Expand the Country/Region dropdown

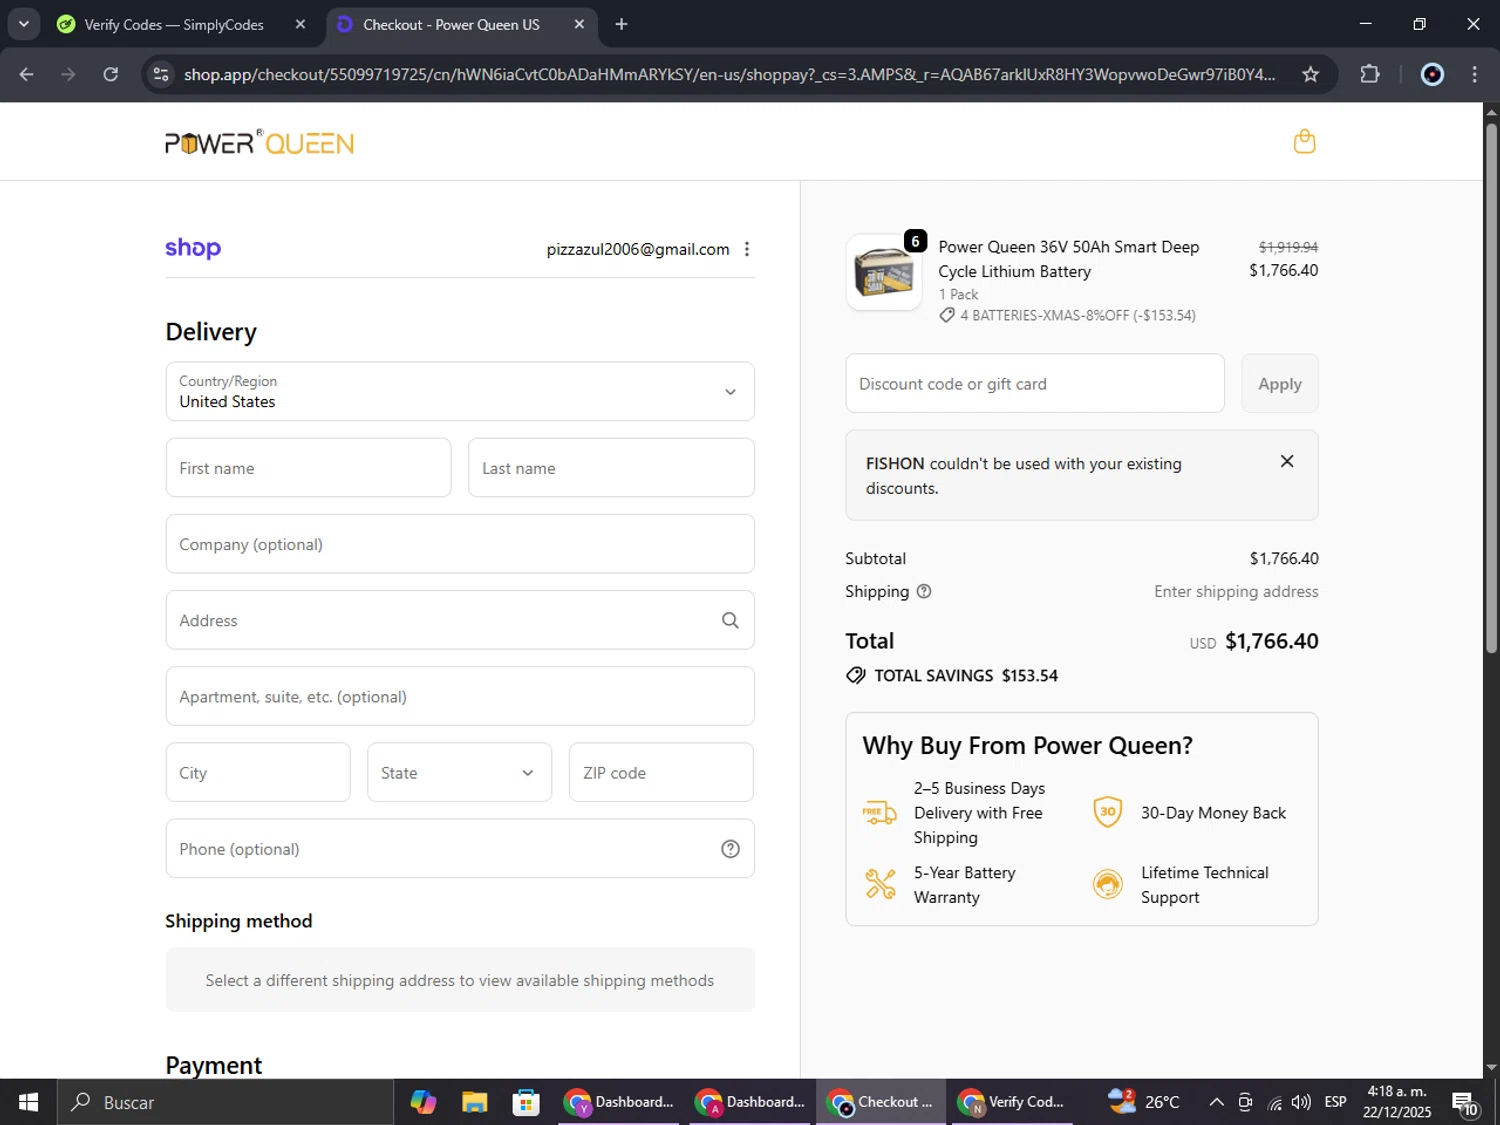click(x=460, y=391)
